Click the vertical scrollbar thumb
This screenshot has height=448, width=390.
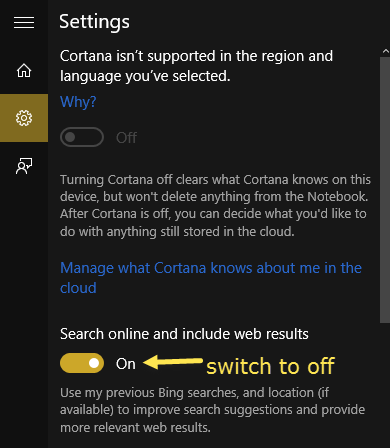385,190
